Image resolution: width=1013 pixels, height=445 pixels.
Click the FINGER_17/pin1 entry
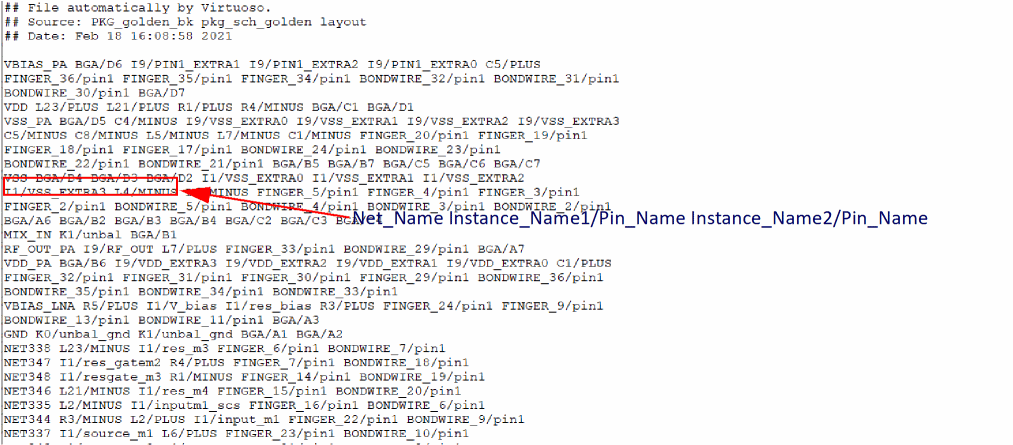[178, 150]
